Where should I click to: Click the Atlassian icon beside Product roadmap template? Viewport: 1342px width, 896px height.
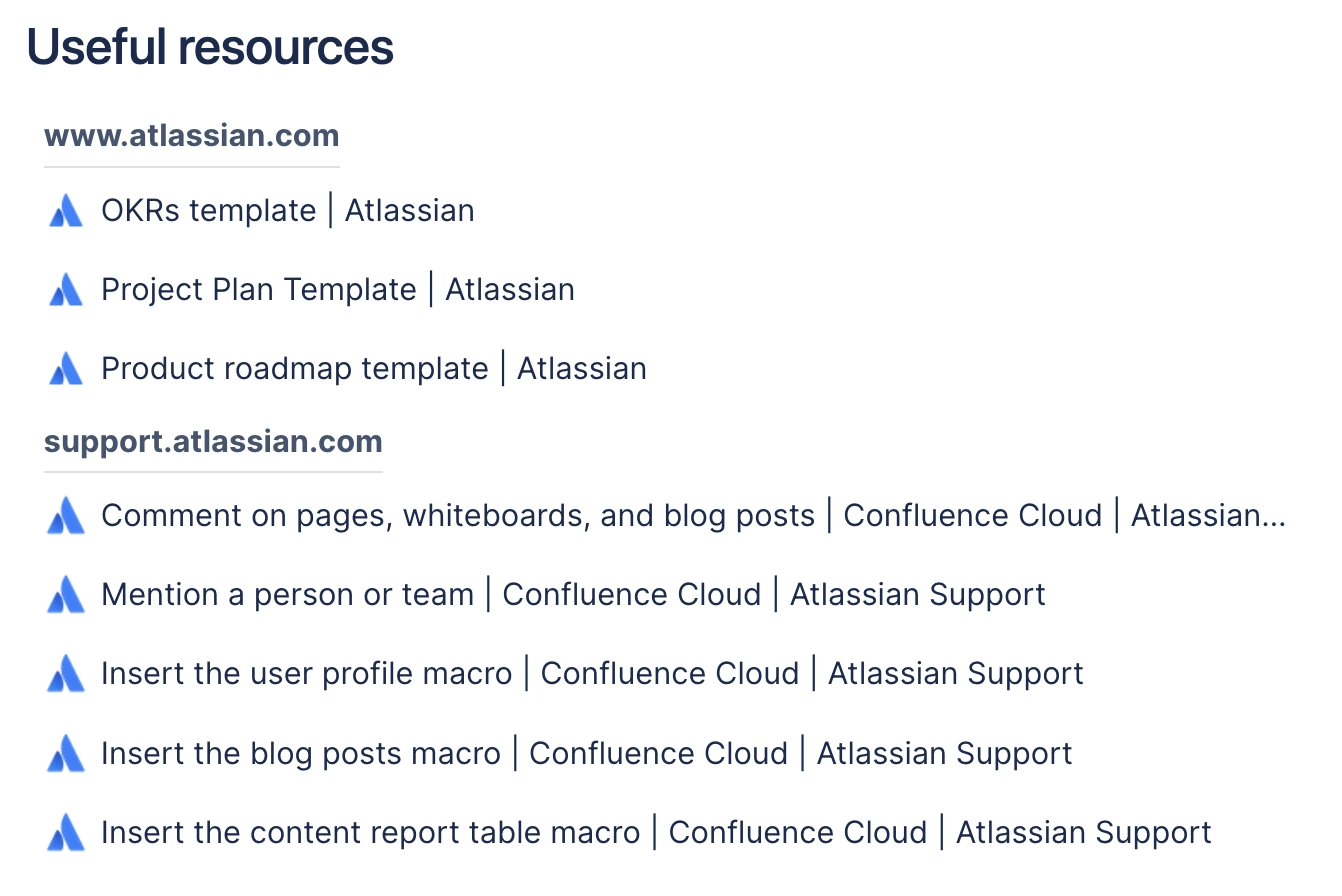click(x=66, y=369)
